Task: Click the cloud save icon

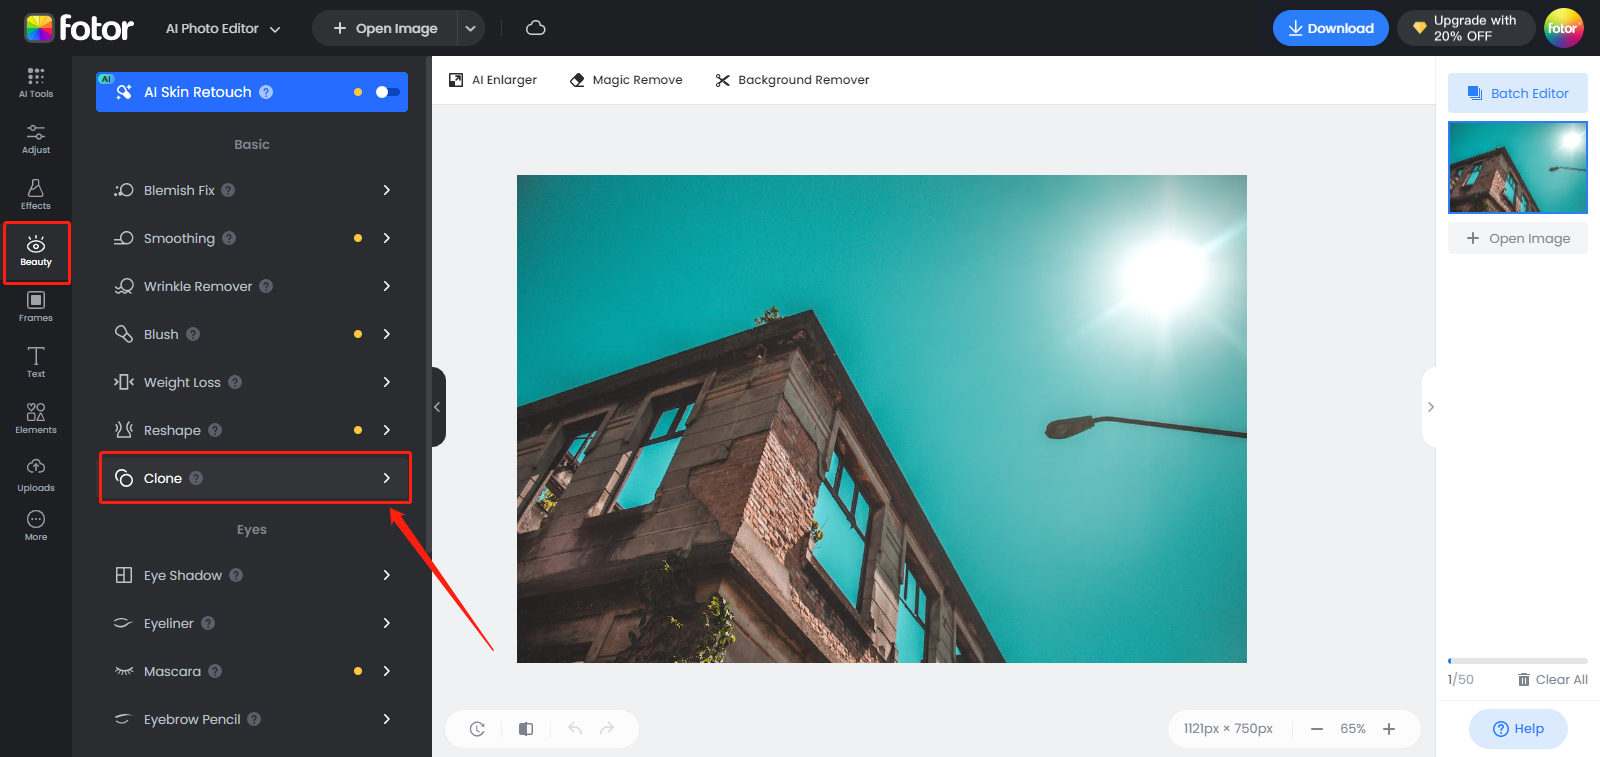Action: [536, 28]
